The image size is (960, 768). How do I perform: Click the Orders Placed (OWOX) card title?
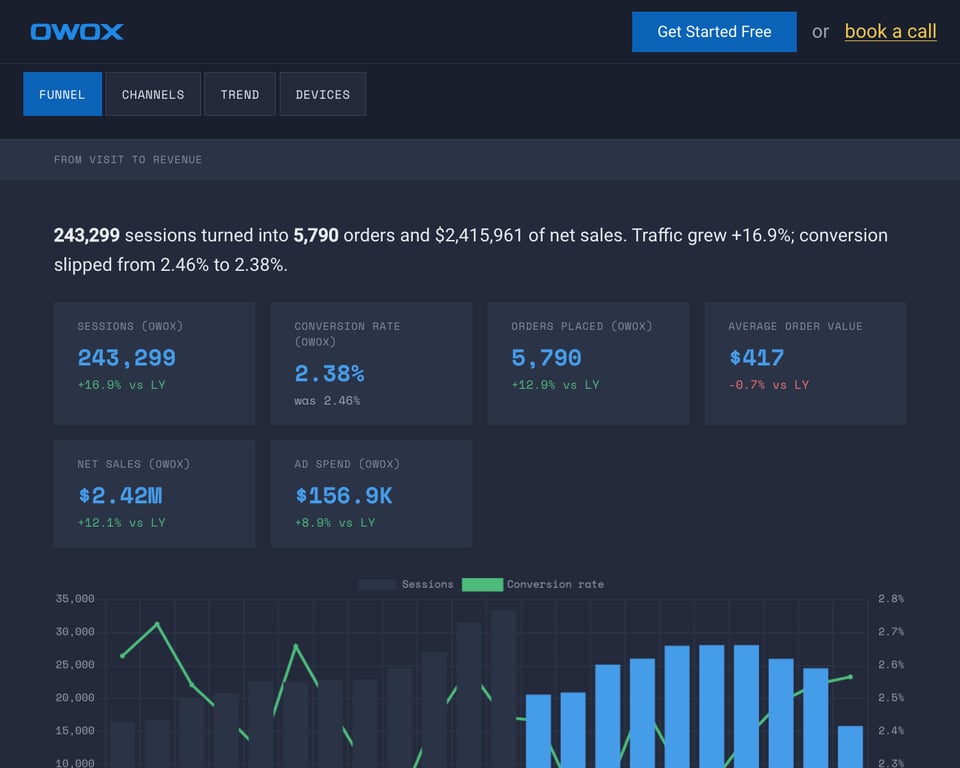[x=582, y=326]
